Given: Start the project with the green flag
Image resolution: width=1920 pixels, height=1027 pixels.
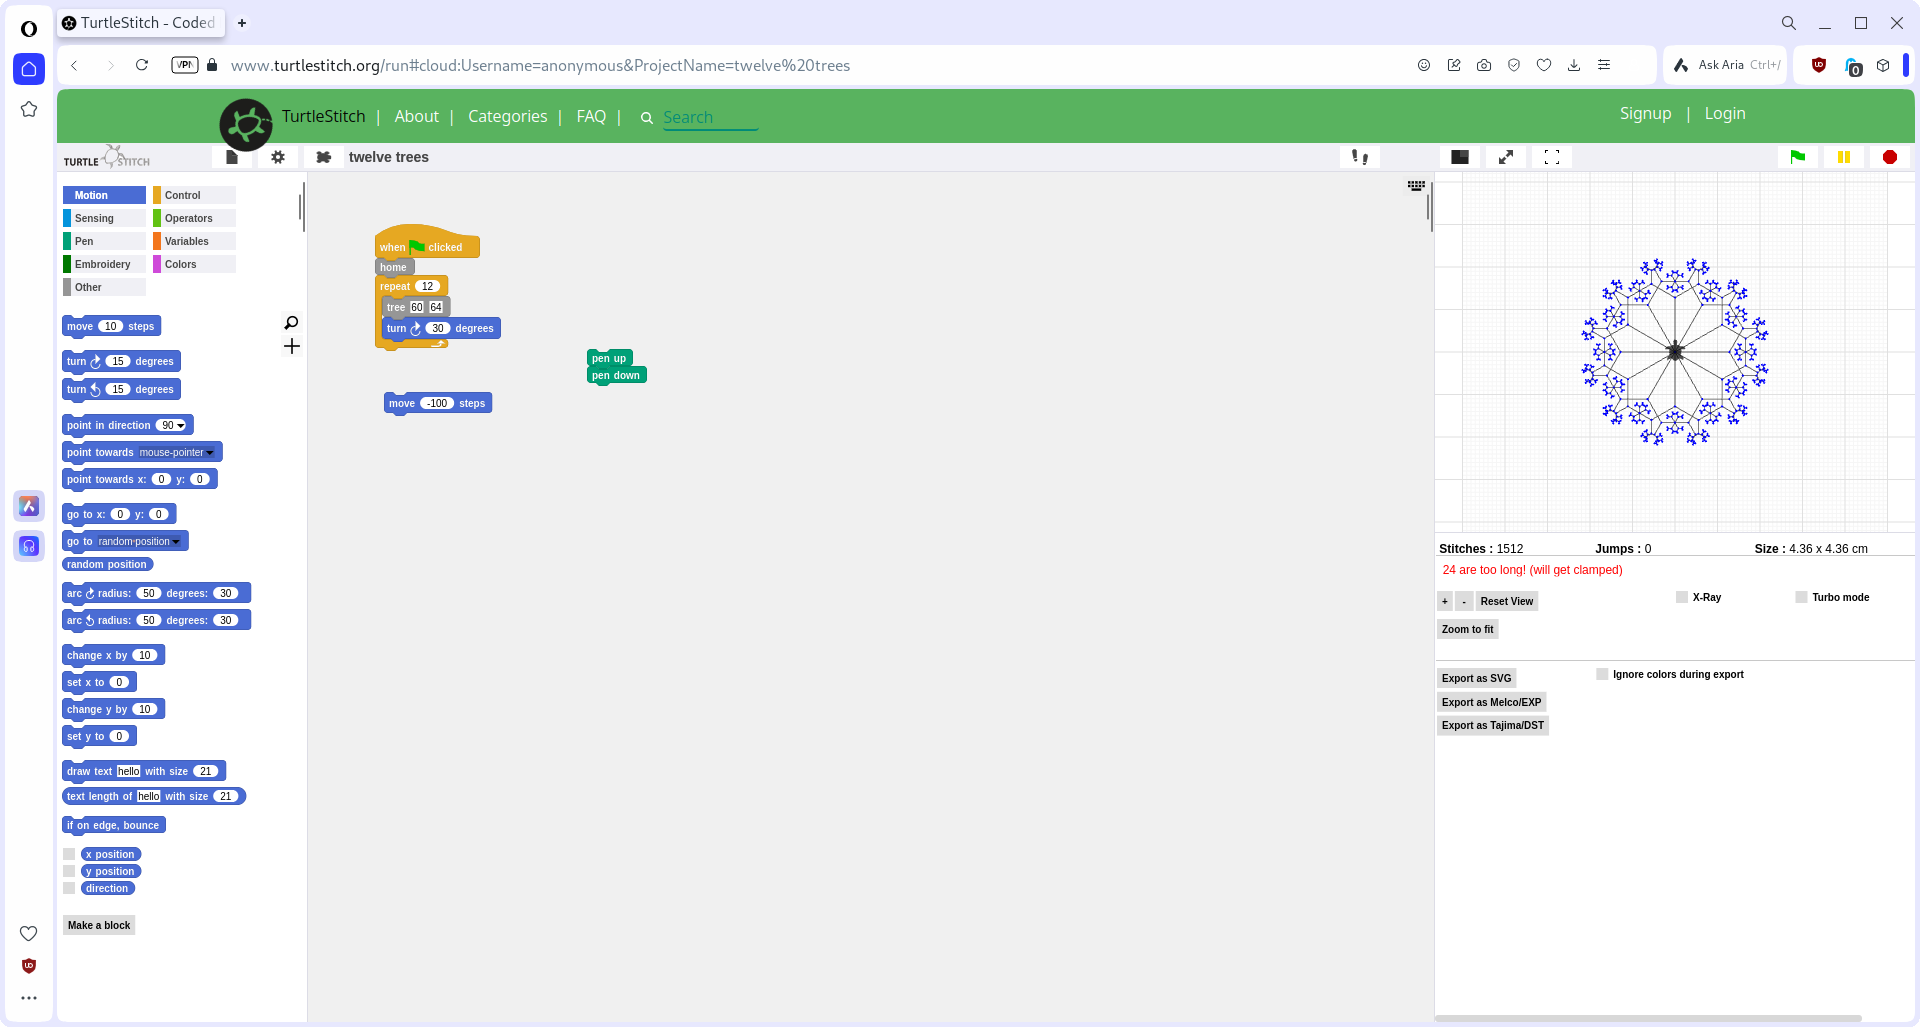Looking at the screenshot, I should [x=1797, y=157].
